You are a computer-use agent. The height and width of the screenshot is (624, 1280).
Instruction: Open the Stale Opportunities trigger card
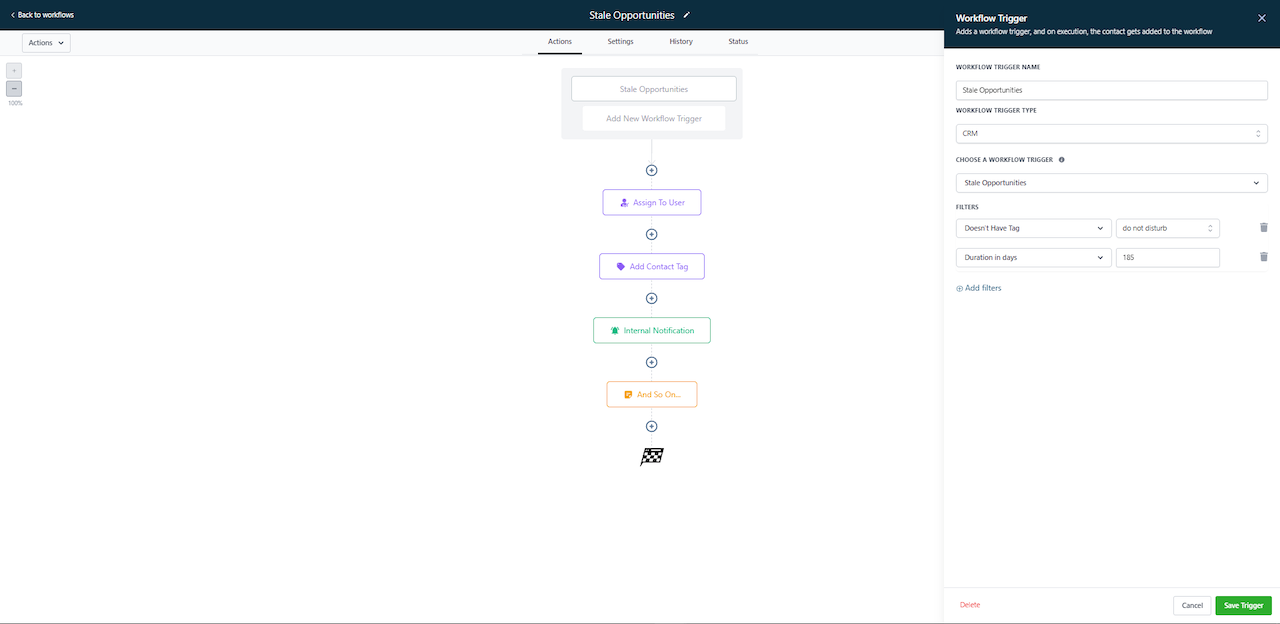click(x=654, y=89)
